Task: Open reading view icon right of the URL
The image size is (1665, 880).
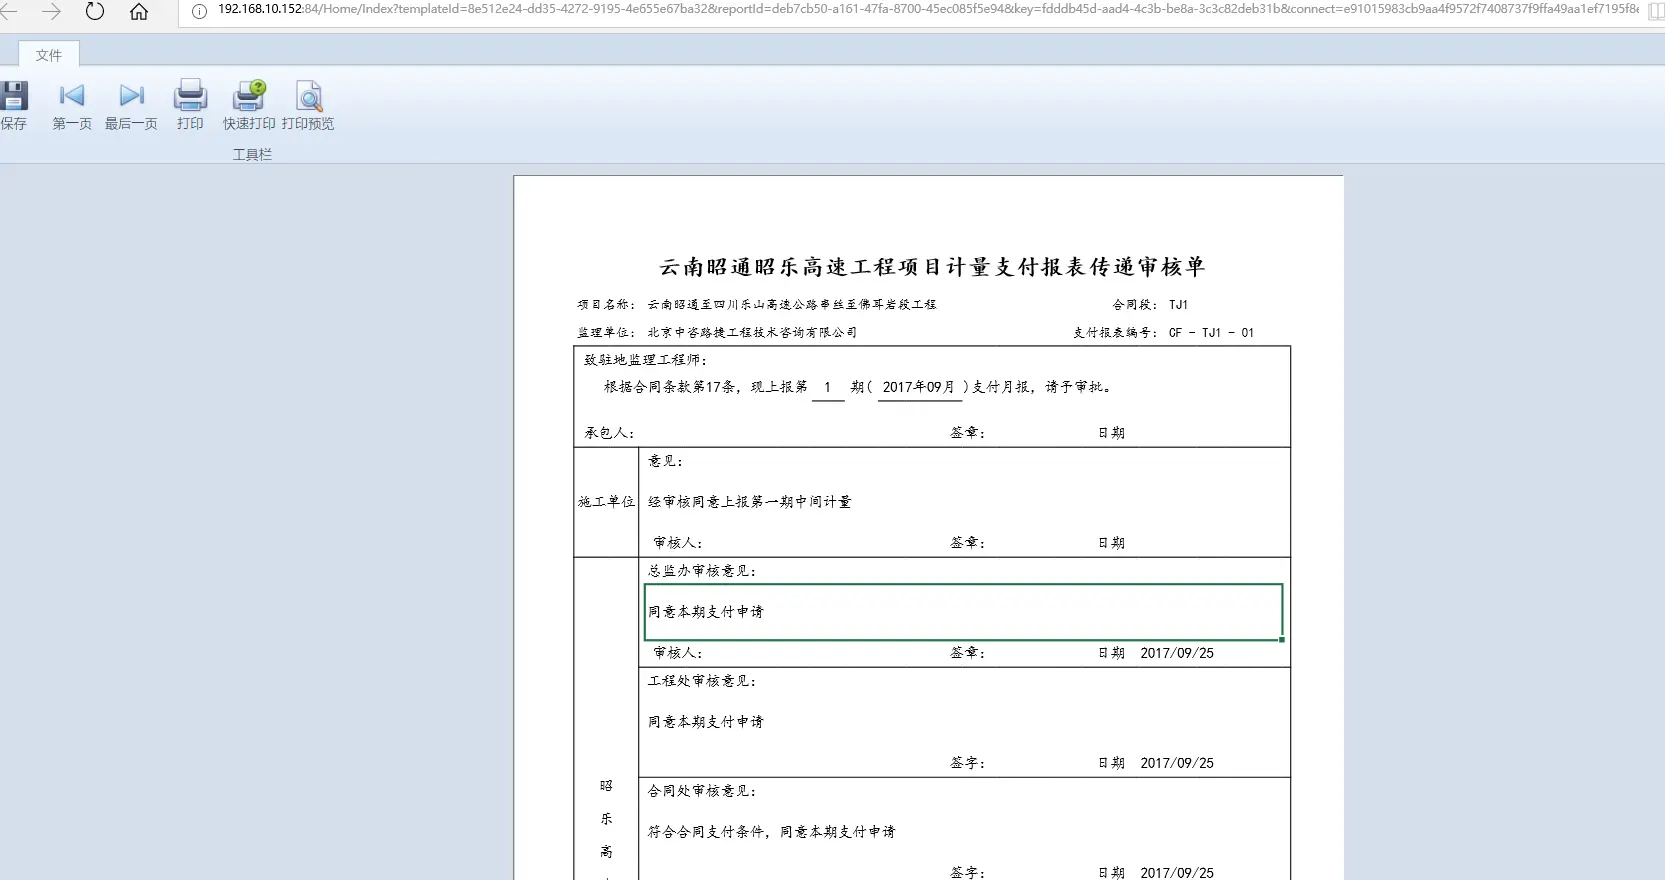Action: pyautogui.click(x=1656, y=11)
